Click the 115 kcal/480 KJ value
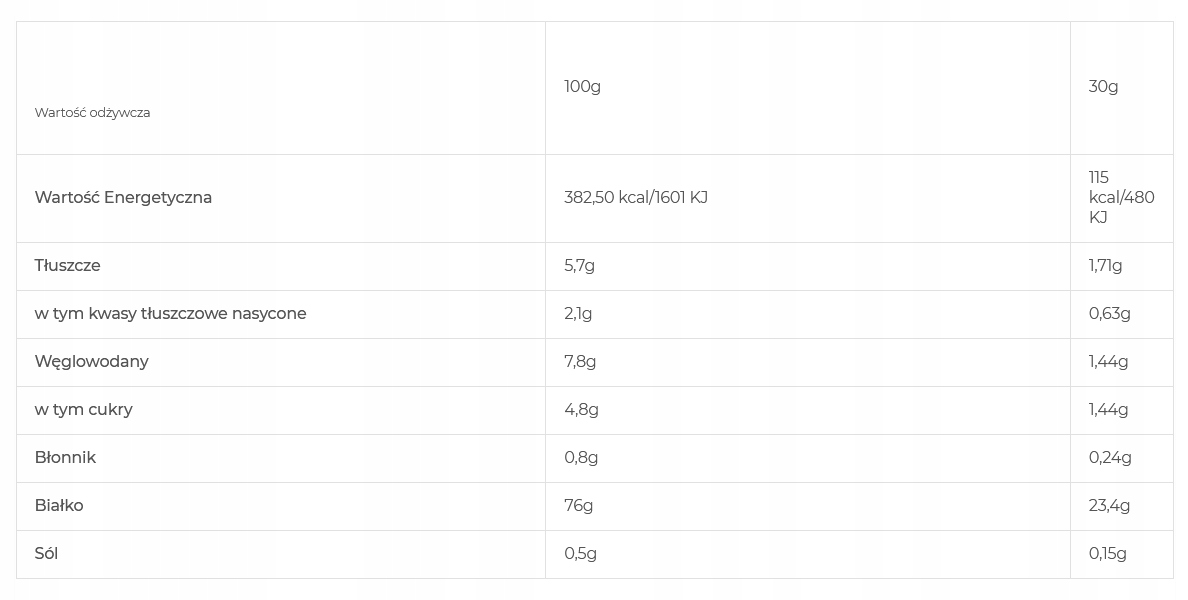This screenshot has width=1188, height=600. [x=1121, y=198]
